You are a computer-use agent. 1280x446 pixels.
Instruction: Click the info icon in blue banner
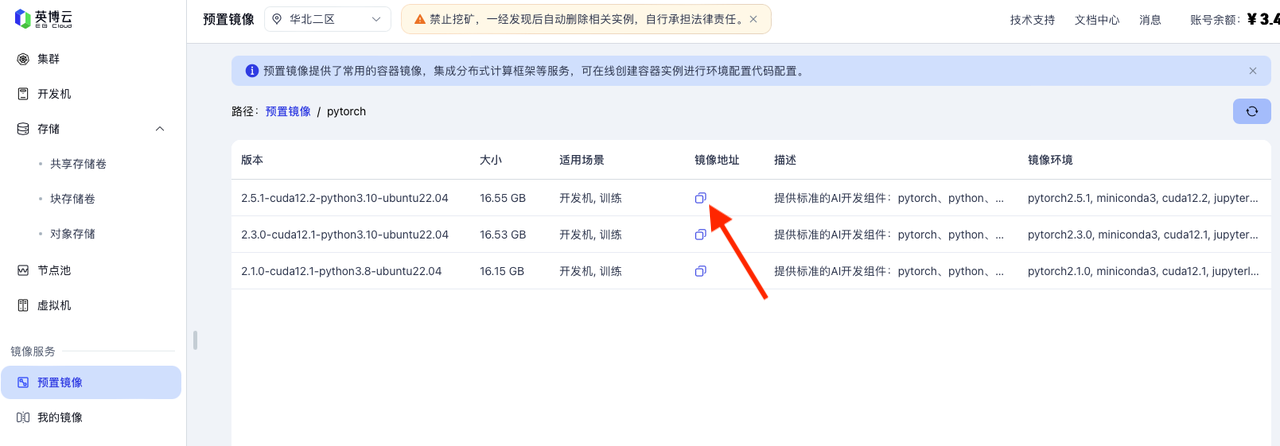251,71
